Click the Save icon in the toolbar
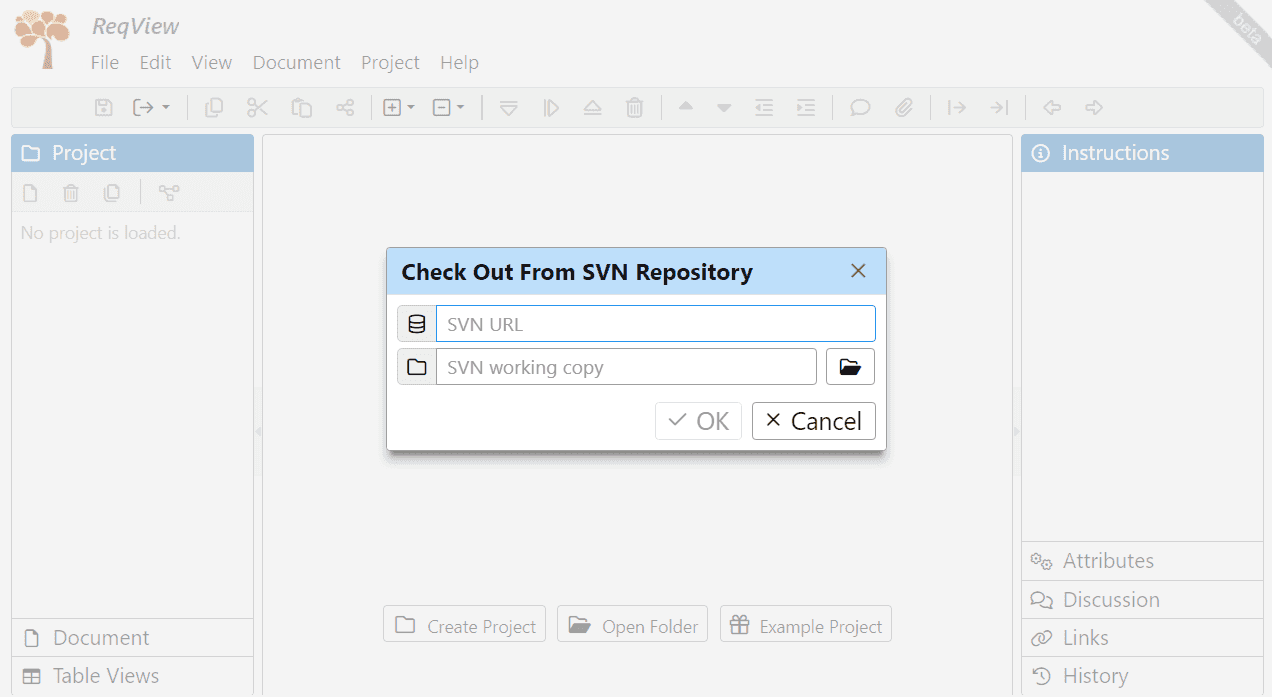Image resolution: width=1272 pixels, height=697 pixels. 103,107
